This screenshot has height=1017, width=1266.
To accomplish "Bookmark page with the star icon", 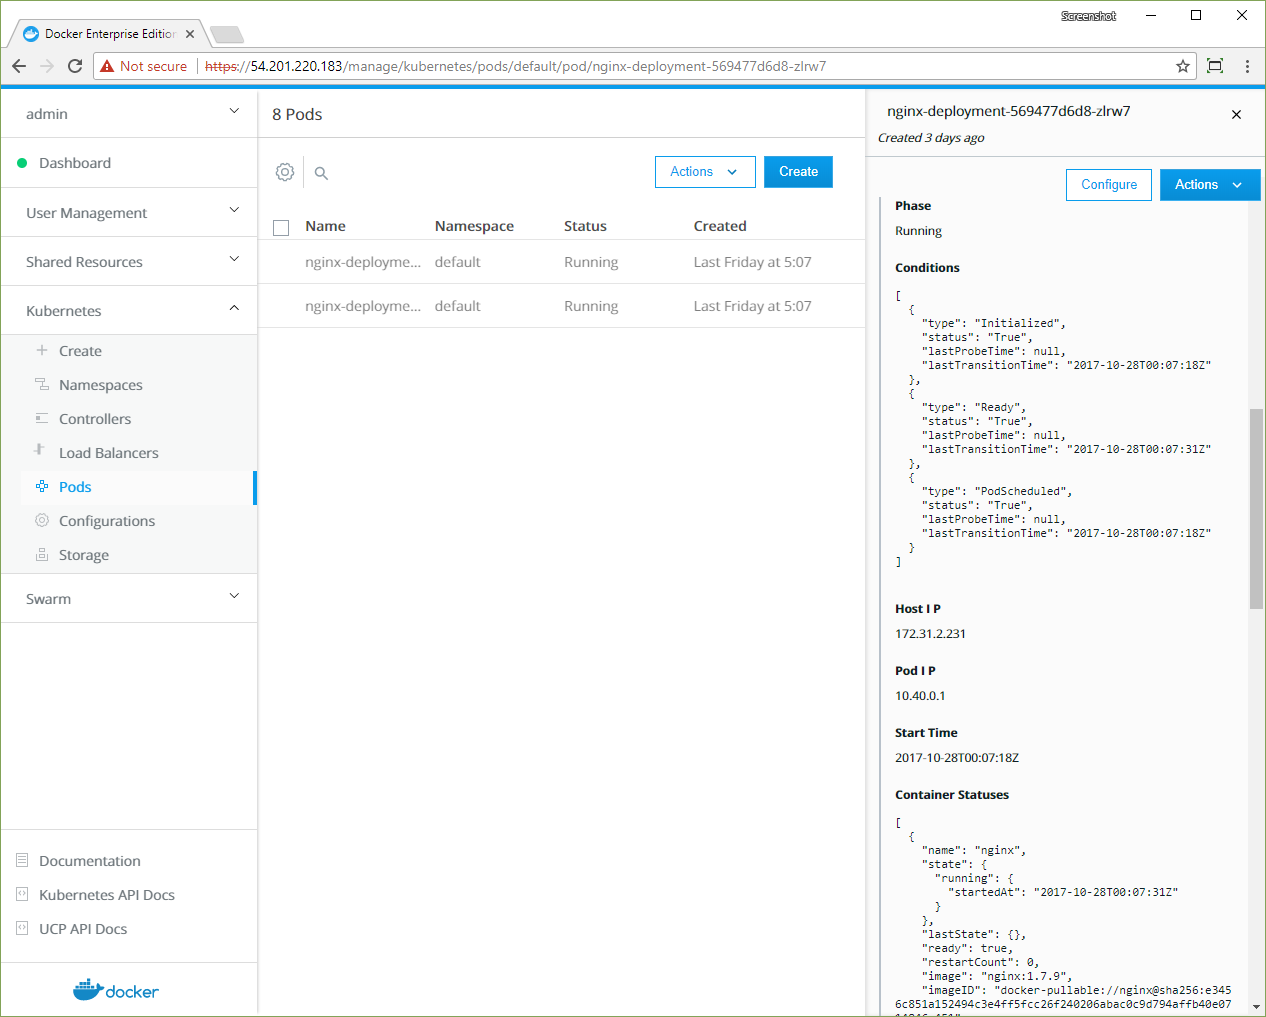I will coord(1183,66).
